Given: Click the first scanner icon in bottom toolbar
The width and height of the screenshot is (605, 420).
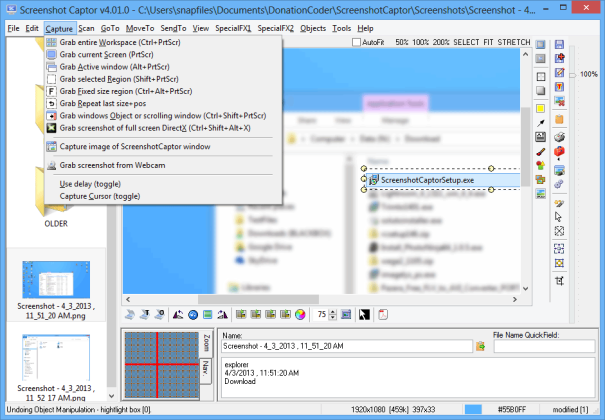Looking at the screenshot, I should click(x=130, y=315).
